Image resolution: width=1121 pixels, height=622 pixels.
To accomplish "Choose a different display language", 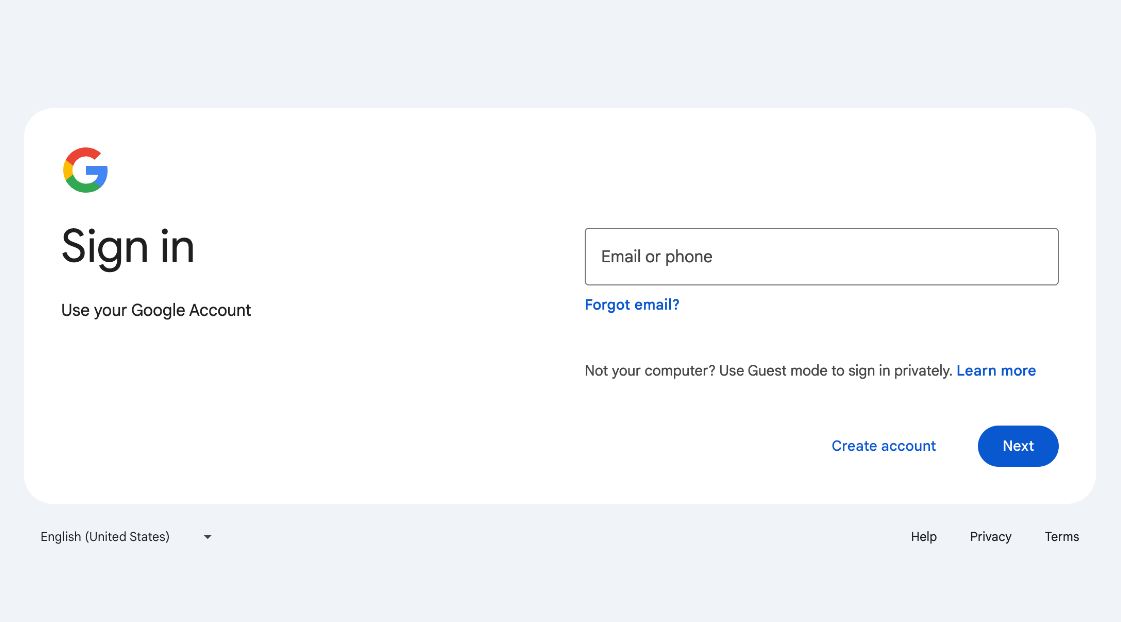I will (125, 537).
